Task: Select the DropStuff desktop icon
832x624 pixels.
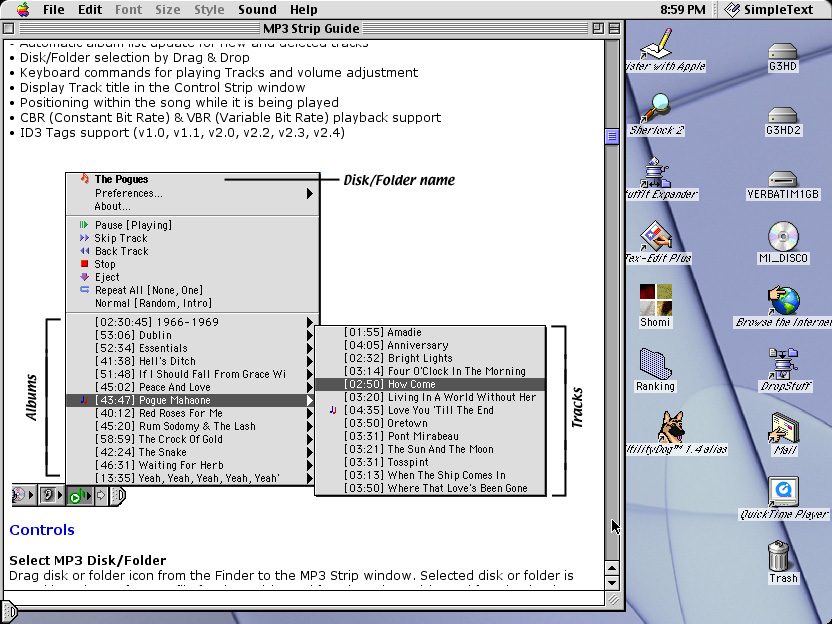Action: (784, 363)
